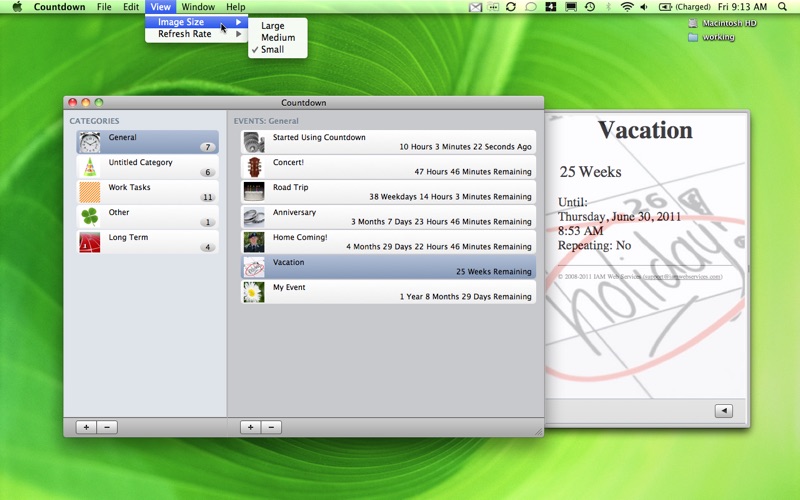Close the View menu in menu bar
Screen dimensions: 800x500
160,7
